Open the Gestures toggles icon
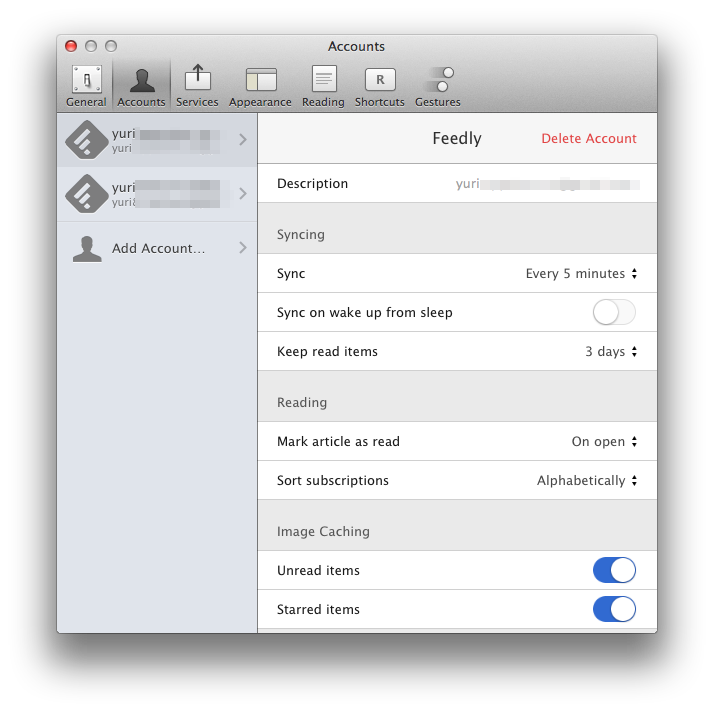Screen dimensions: 714x712 [439, 79]
